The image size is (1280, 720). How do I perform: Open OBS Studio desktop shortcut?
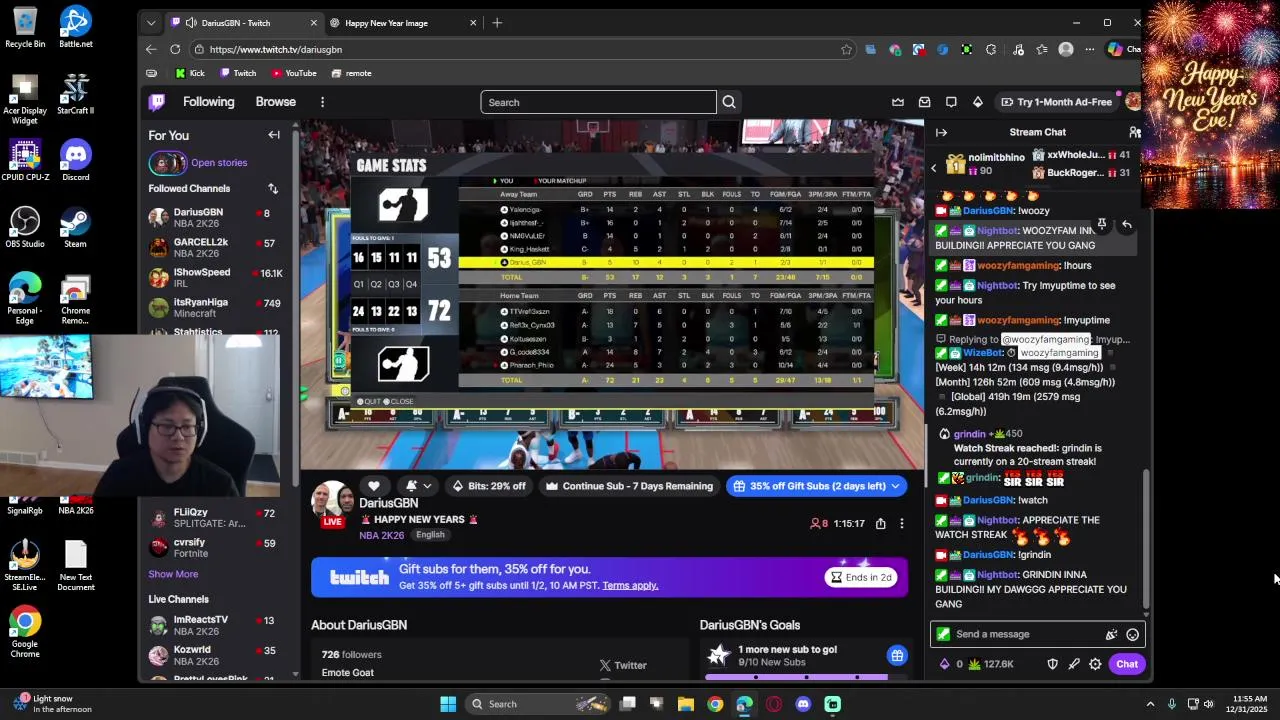[x=25, y=227]
